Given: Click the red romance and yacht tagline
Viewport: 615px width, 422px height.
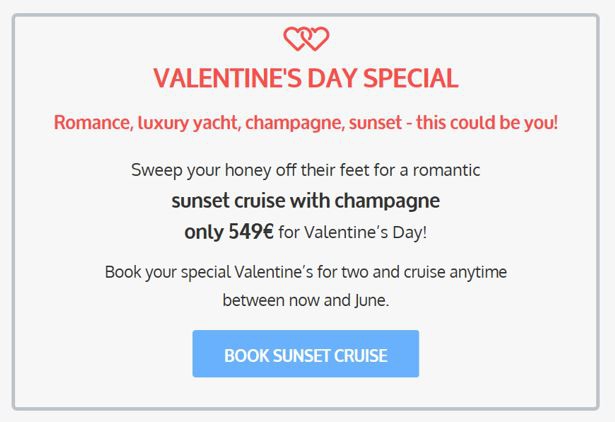Looking at the screenshot, I should tap(306, 123).
